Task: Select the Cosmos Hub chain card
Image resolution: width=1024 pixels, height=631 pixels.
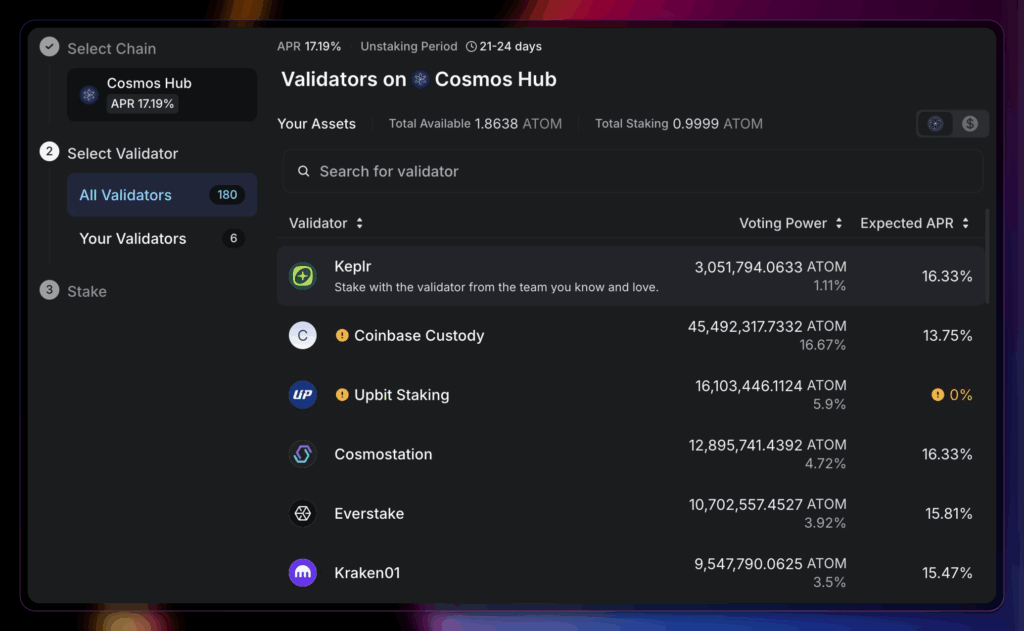Action: point(161,94)
